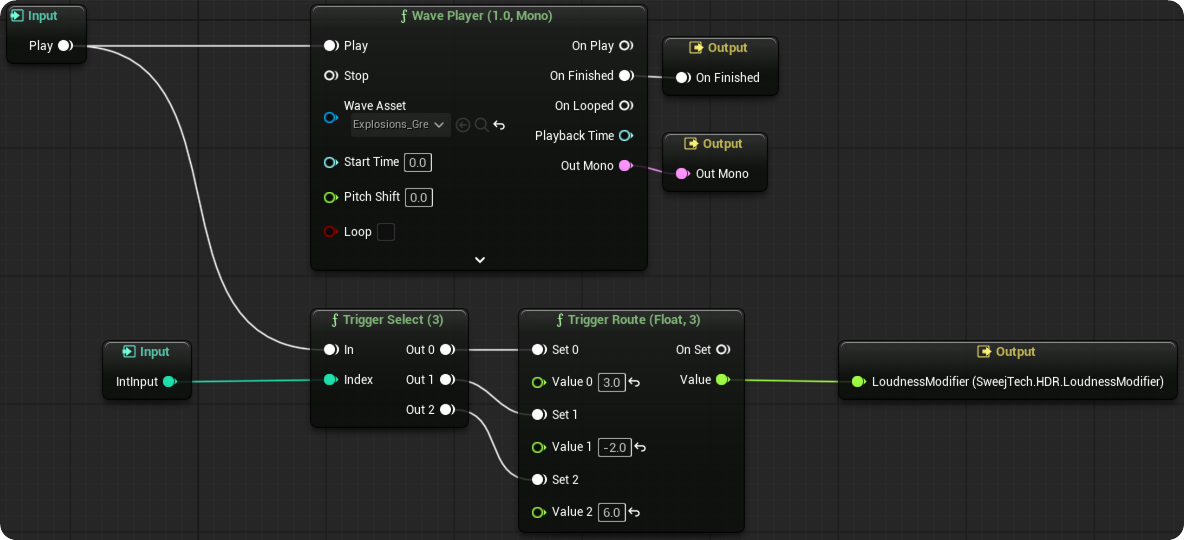Select the Input node header above IntInput
The height and width of the screenshot is (540, 1184).
pos(146,351)
